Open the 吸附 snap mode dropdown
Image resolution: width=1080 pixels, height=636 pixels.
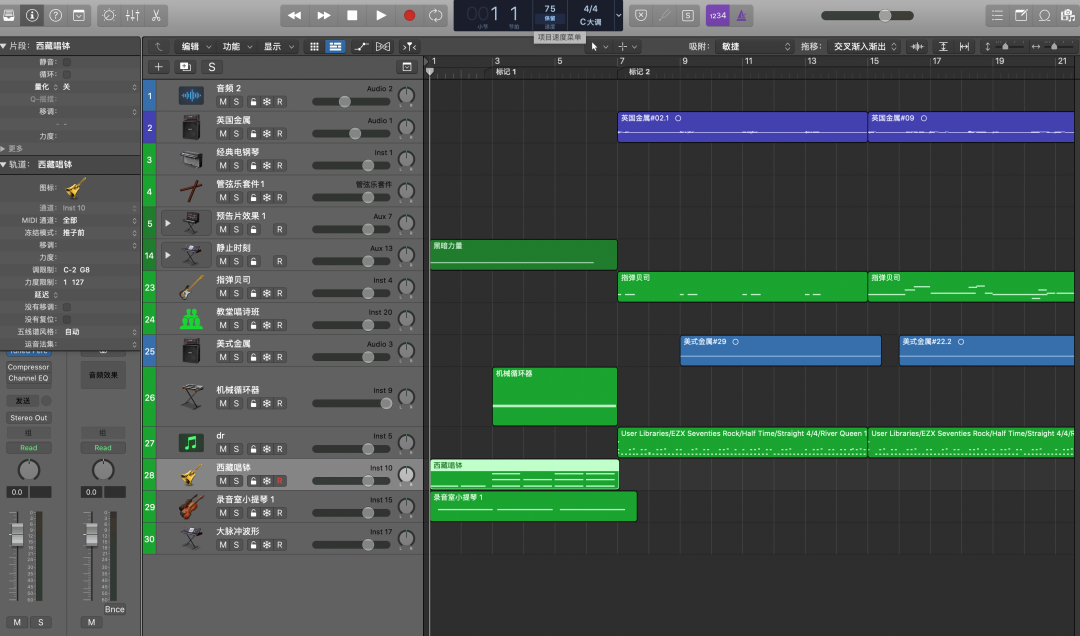[755, 47]
